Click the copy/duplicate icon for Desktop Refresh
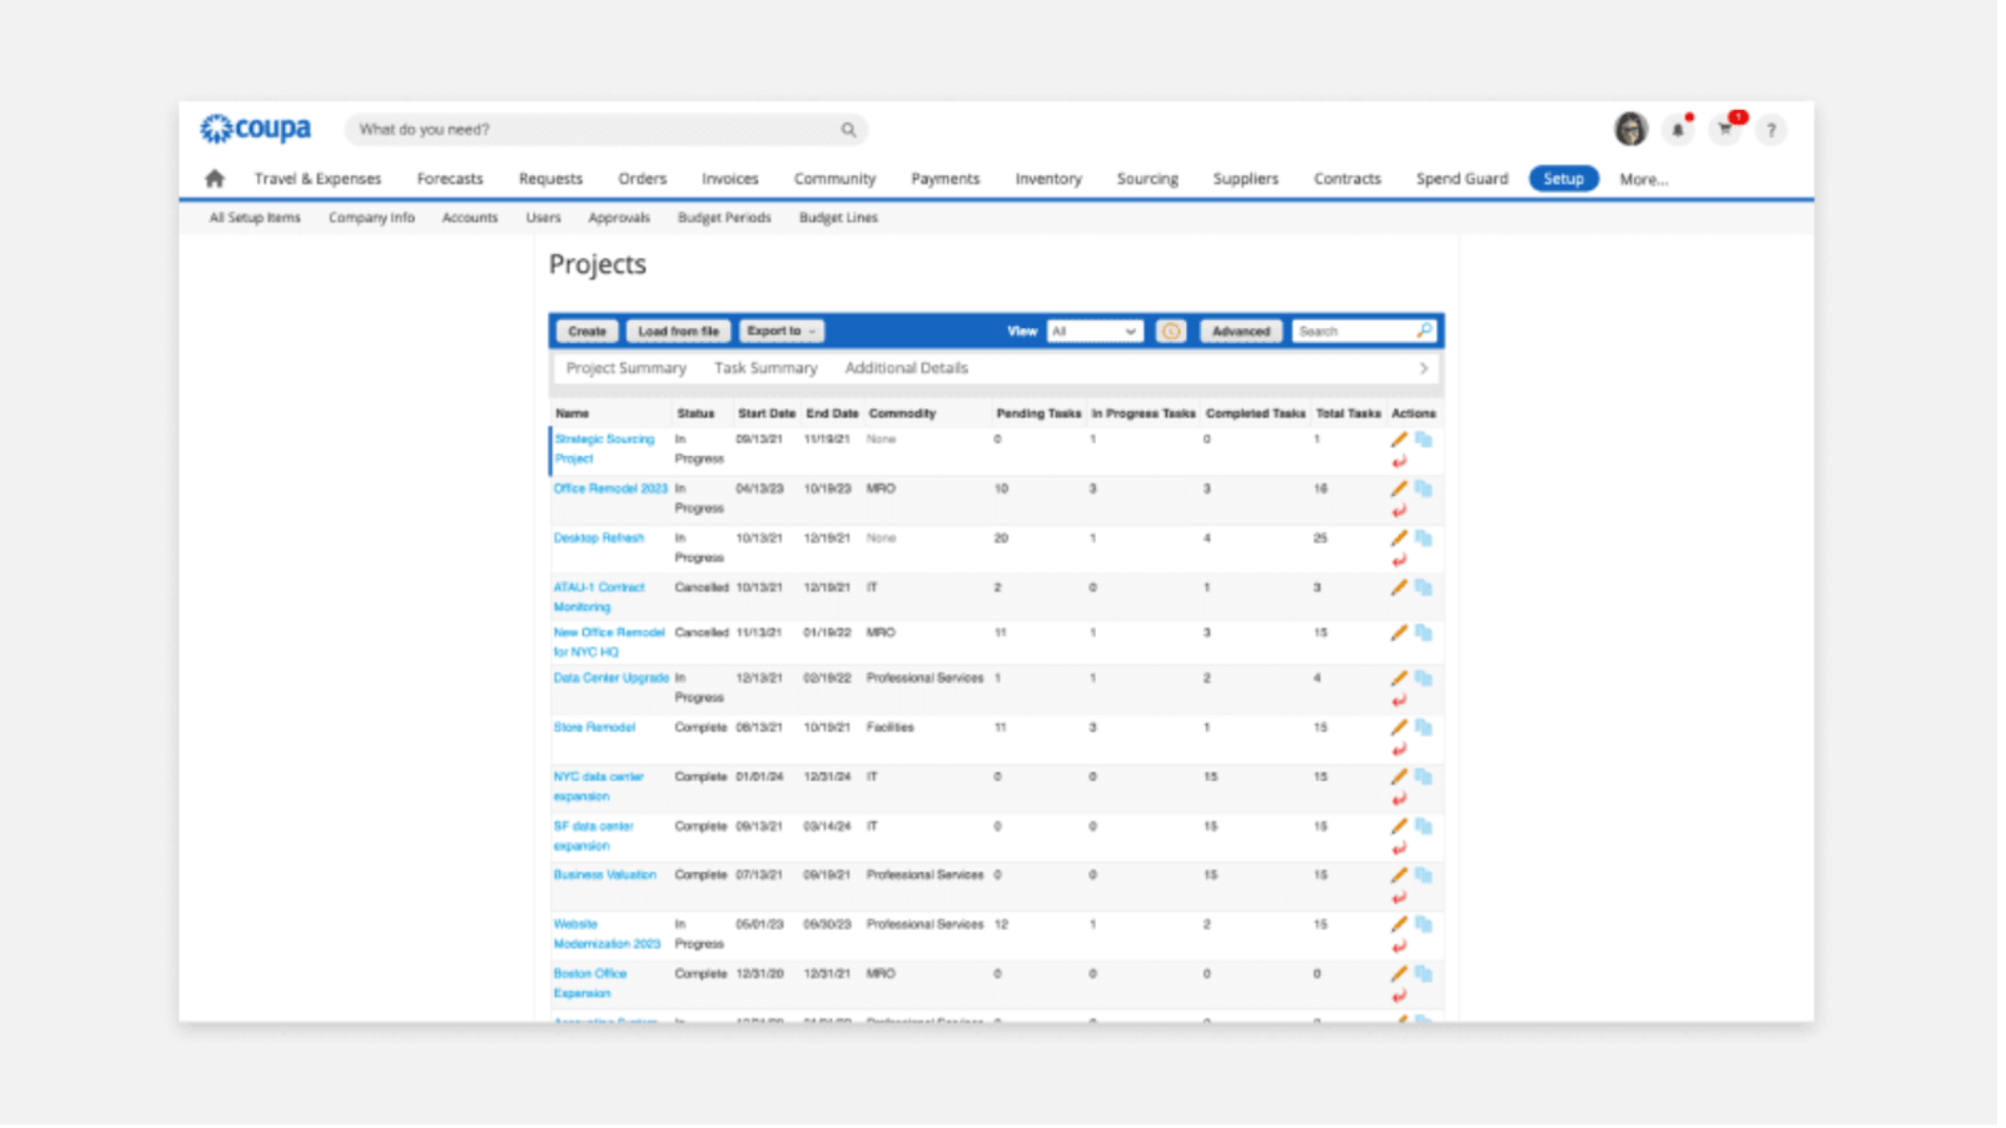 coord(1422,537)
